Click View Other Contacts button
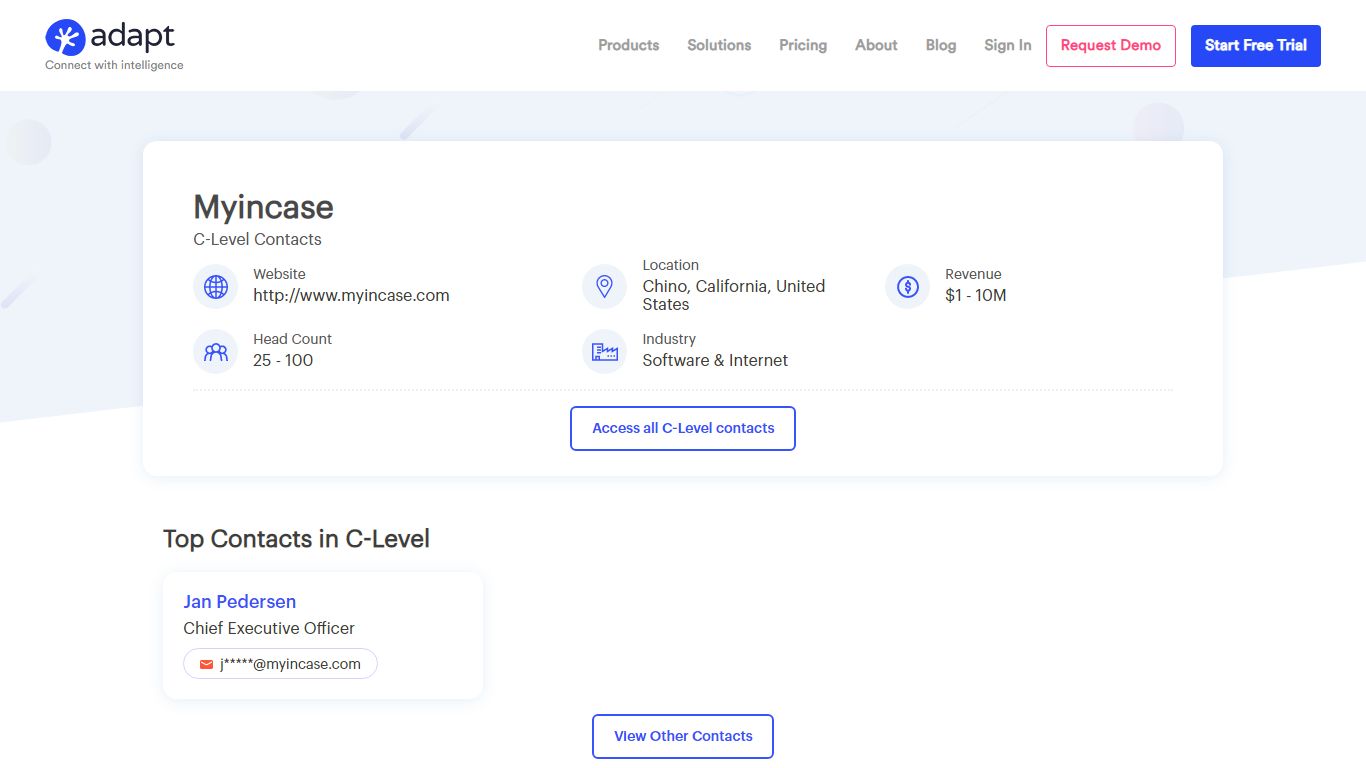Viewport: 1366px width, 768px height. pyautogui.click(x=683, y=736)
